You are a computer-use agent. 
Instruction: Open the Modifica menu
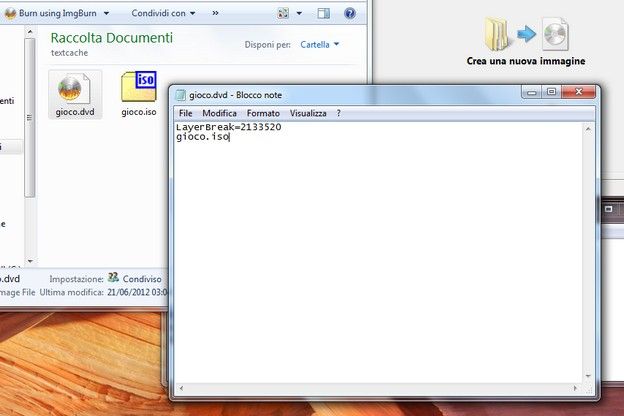pos(219,113)
